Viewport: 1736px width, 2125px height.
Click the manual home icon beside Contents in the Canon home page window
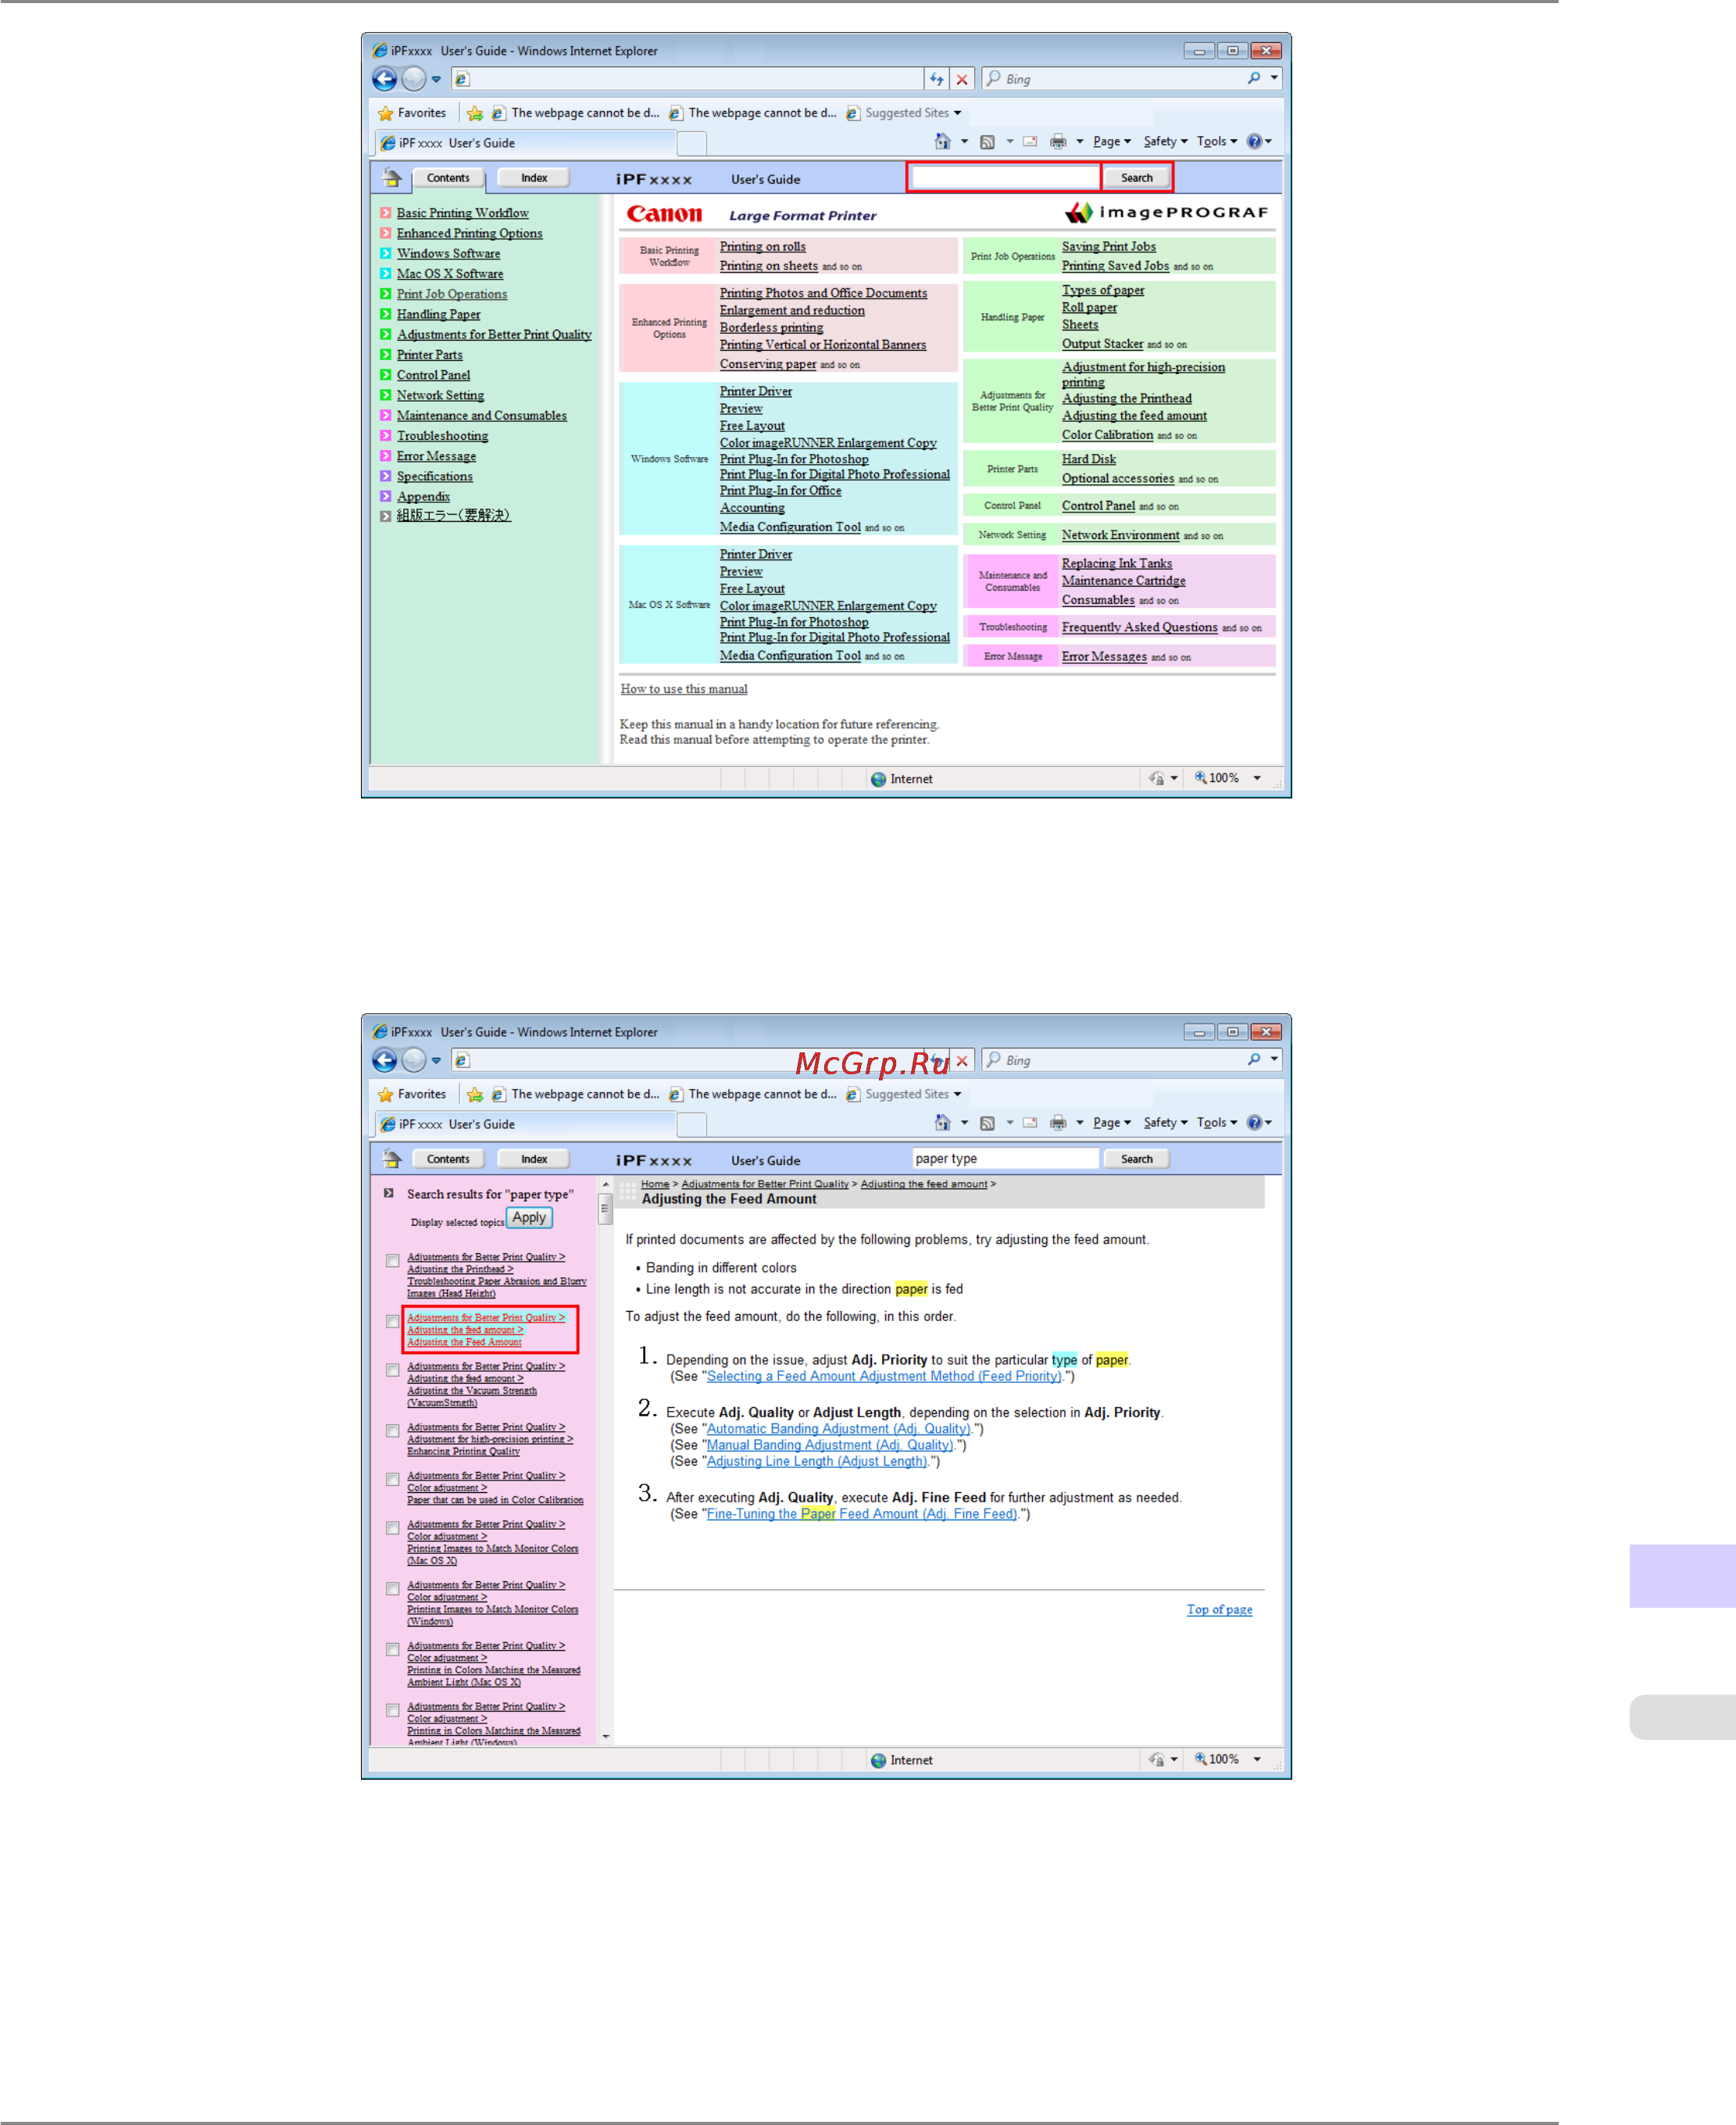click(x=392, y=178)
